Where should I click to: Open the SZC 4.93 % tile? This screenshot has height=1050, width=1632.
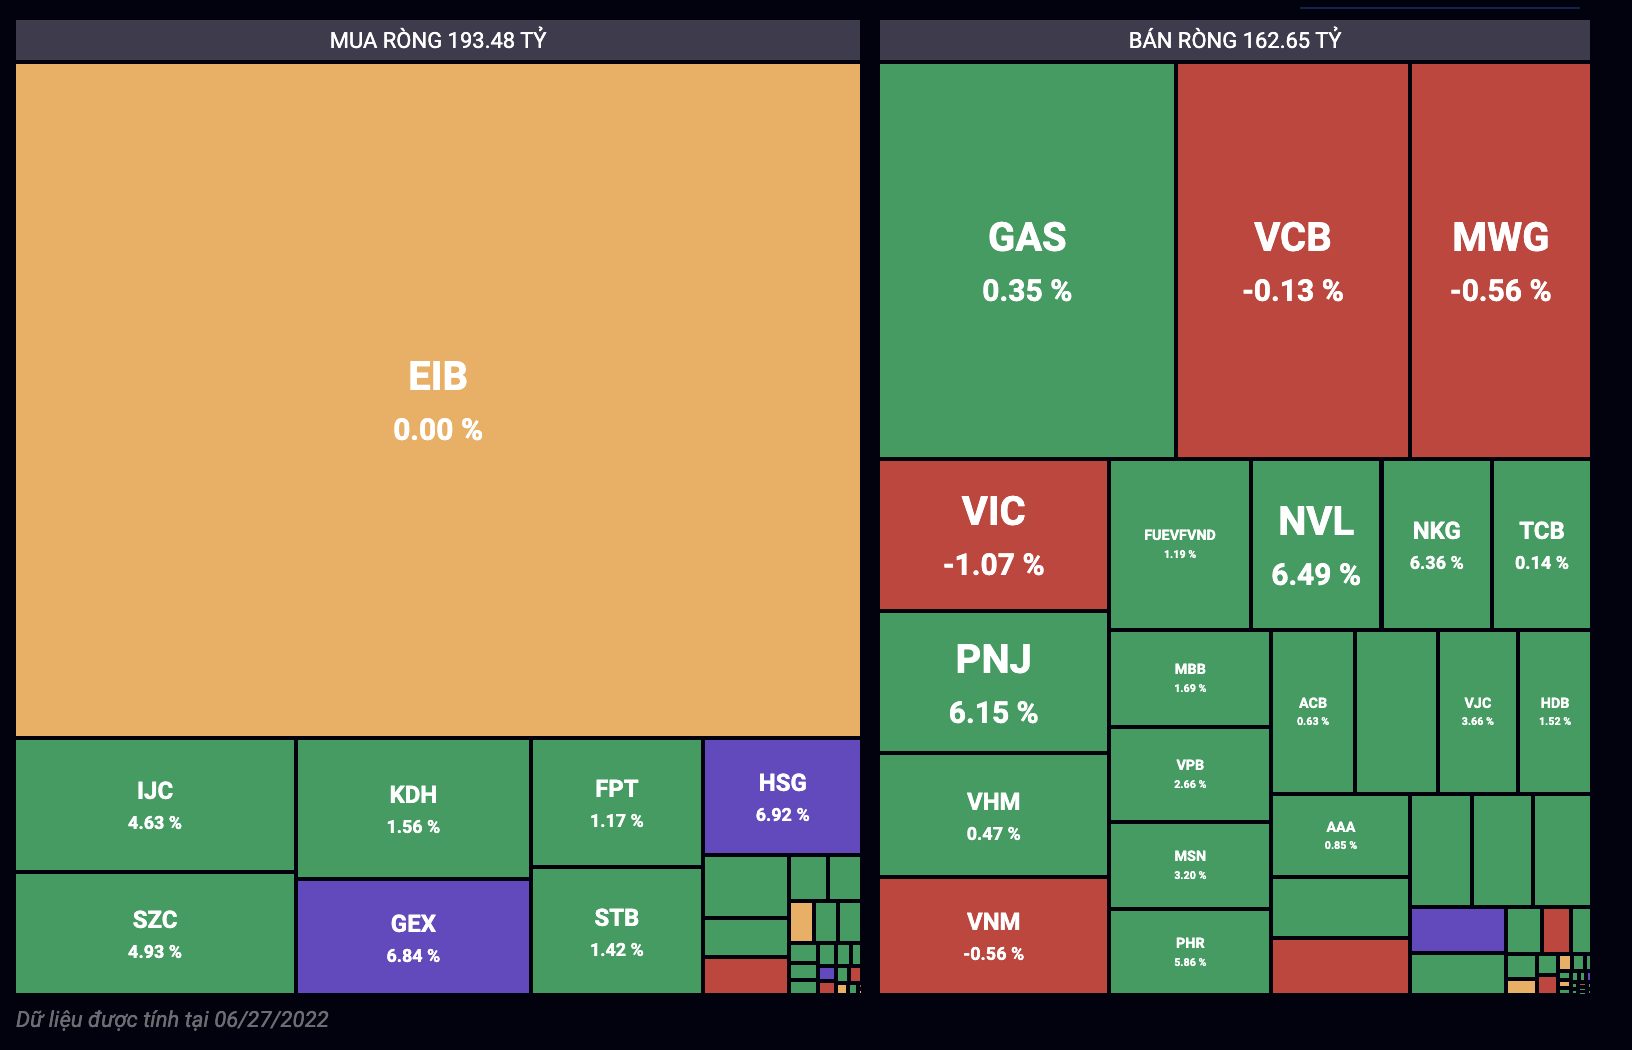[155, 934]
